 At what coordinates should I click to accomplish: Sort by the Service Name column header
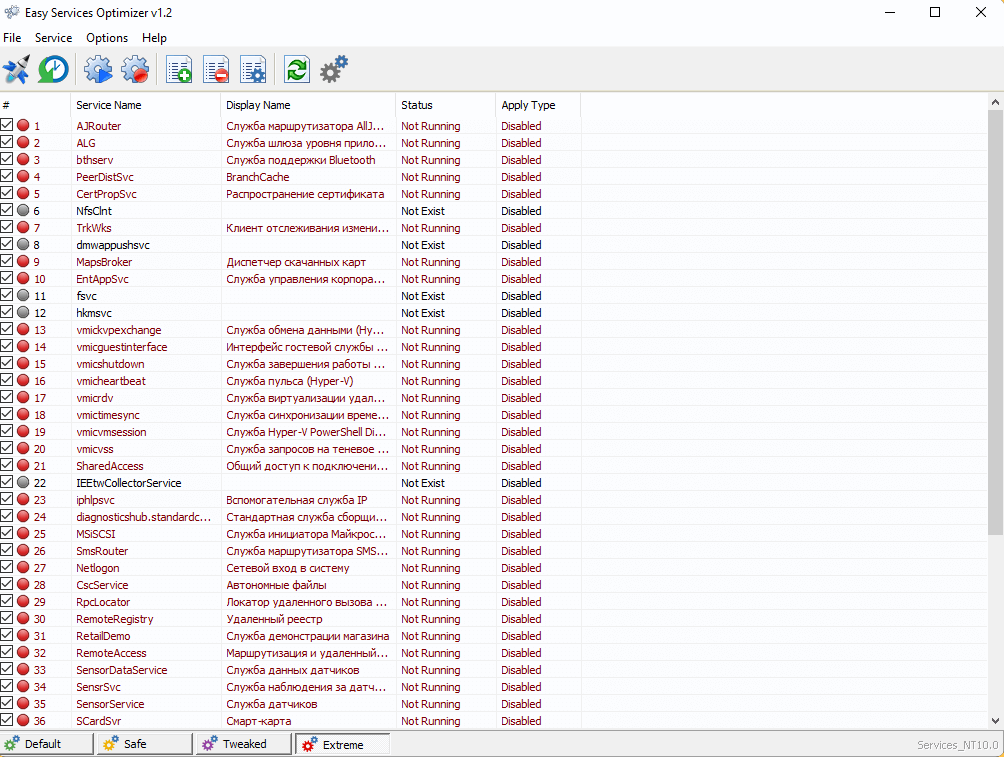tap(145, 105)
